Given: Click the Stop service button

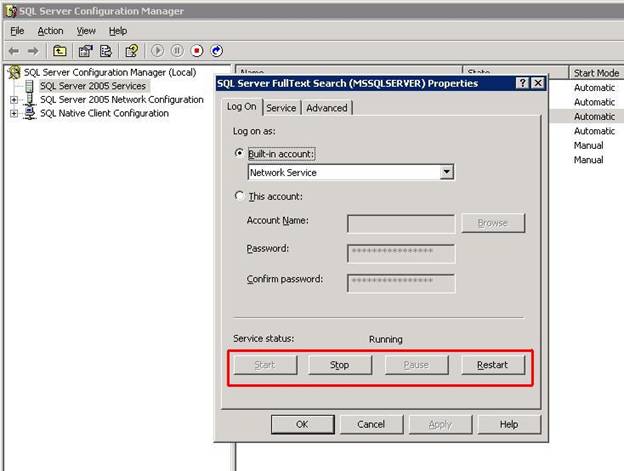Looking at the screenshot, I should point(339,365).
